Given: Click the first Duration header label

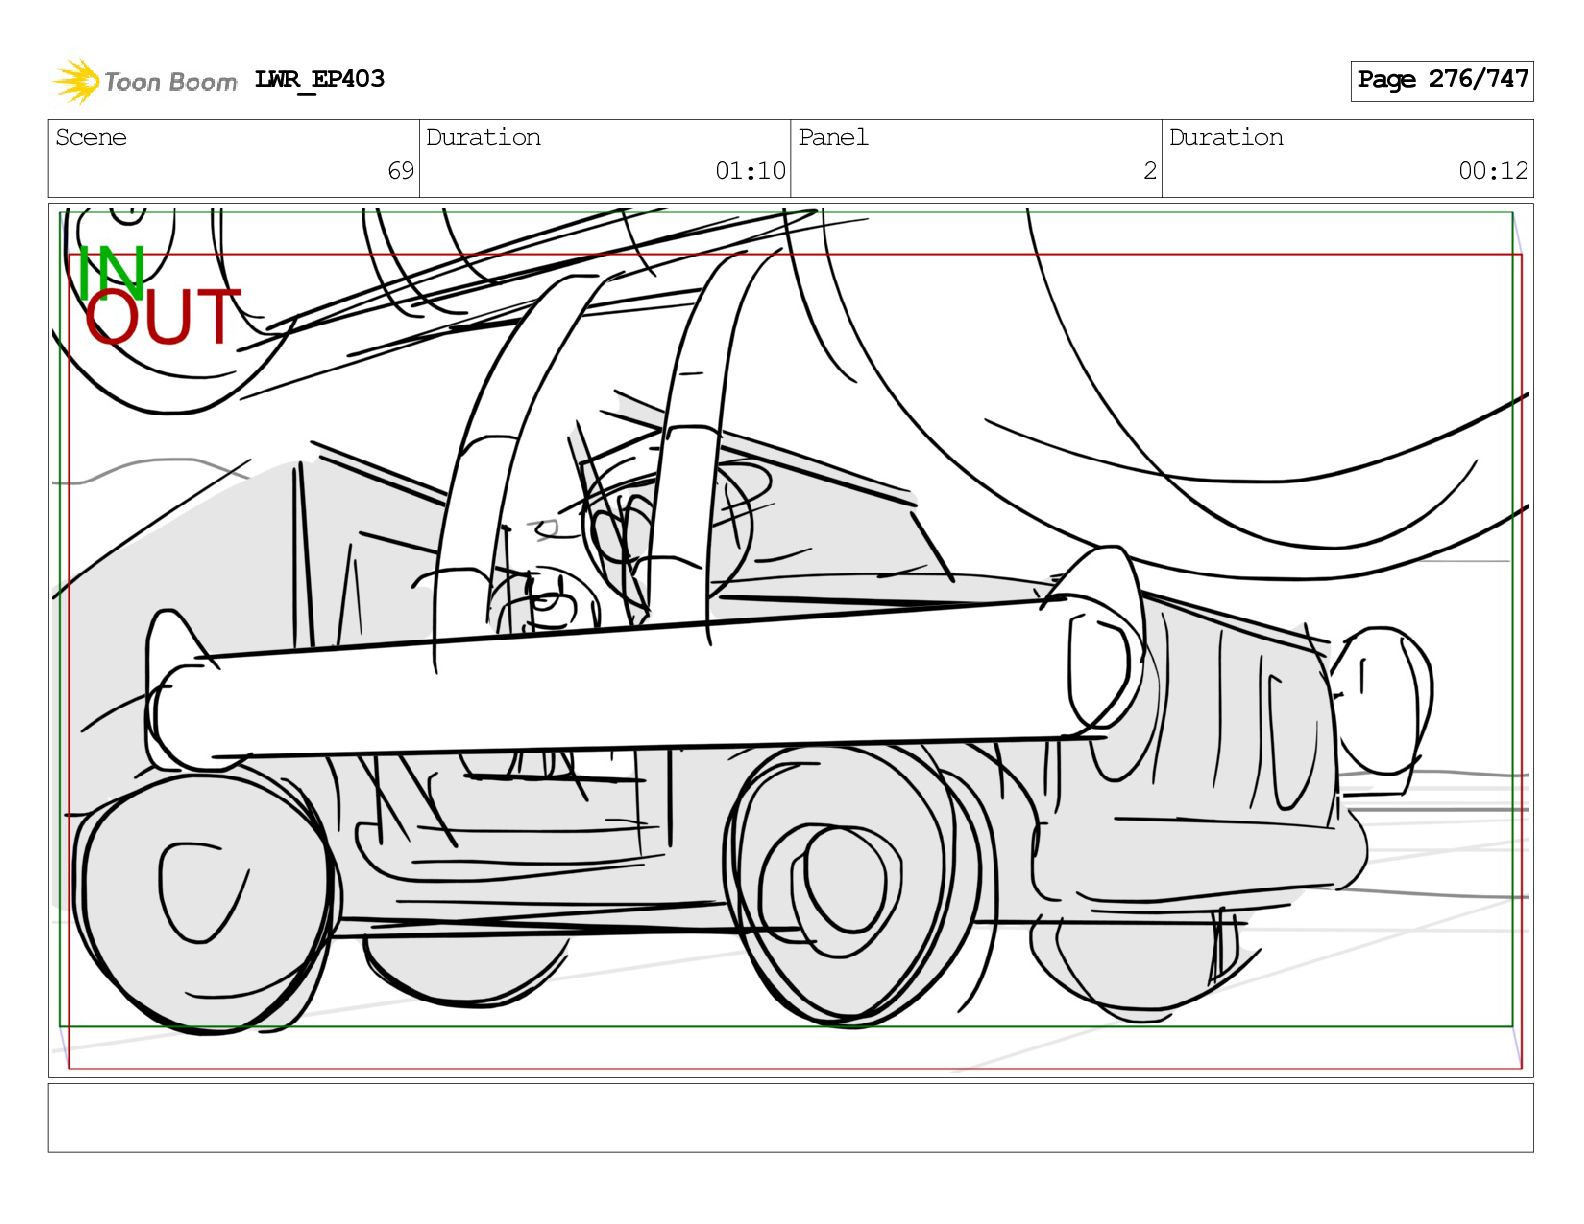Looking at the screenshot, I should coord(483,138).
